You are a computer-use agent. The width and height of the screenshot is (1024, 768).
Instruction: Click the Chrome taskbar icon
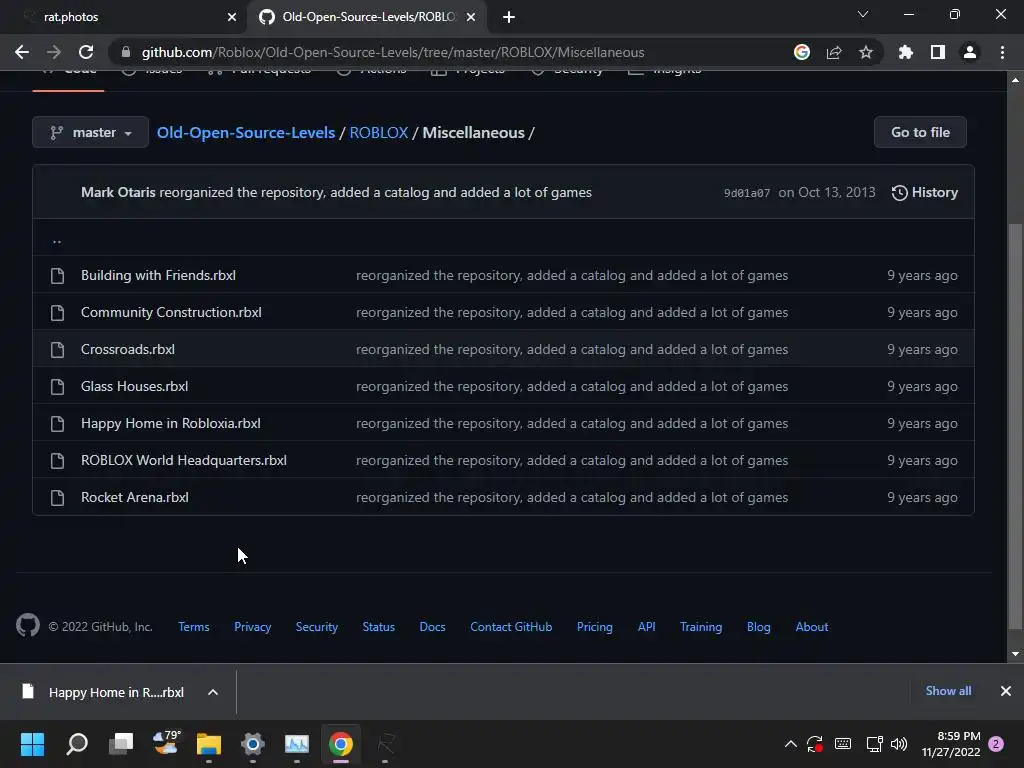[x=340, y=744]
